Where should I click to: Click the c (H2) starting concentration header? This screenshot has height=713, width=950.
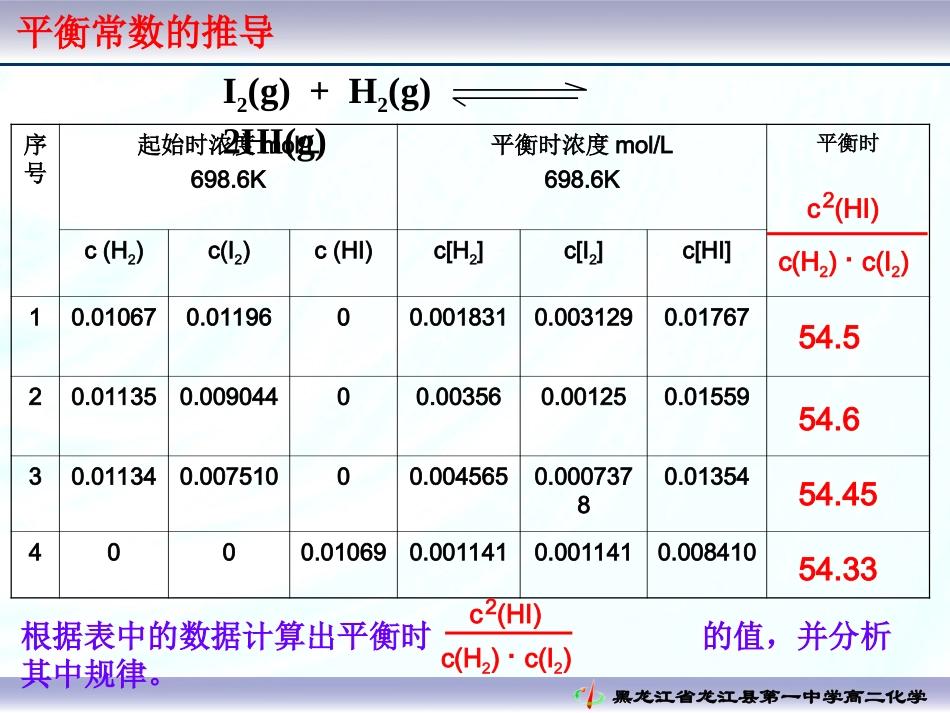coord(114,251)
